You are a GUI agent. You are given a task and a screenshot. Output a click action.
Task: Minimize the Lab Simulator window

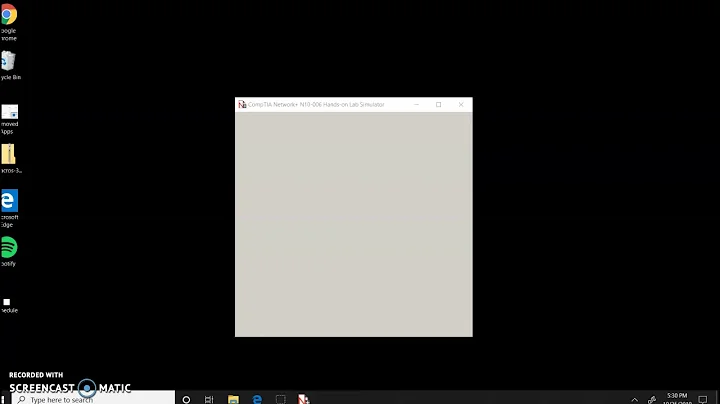pyautogui.click(x=416, y=105)
